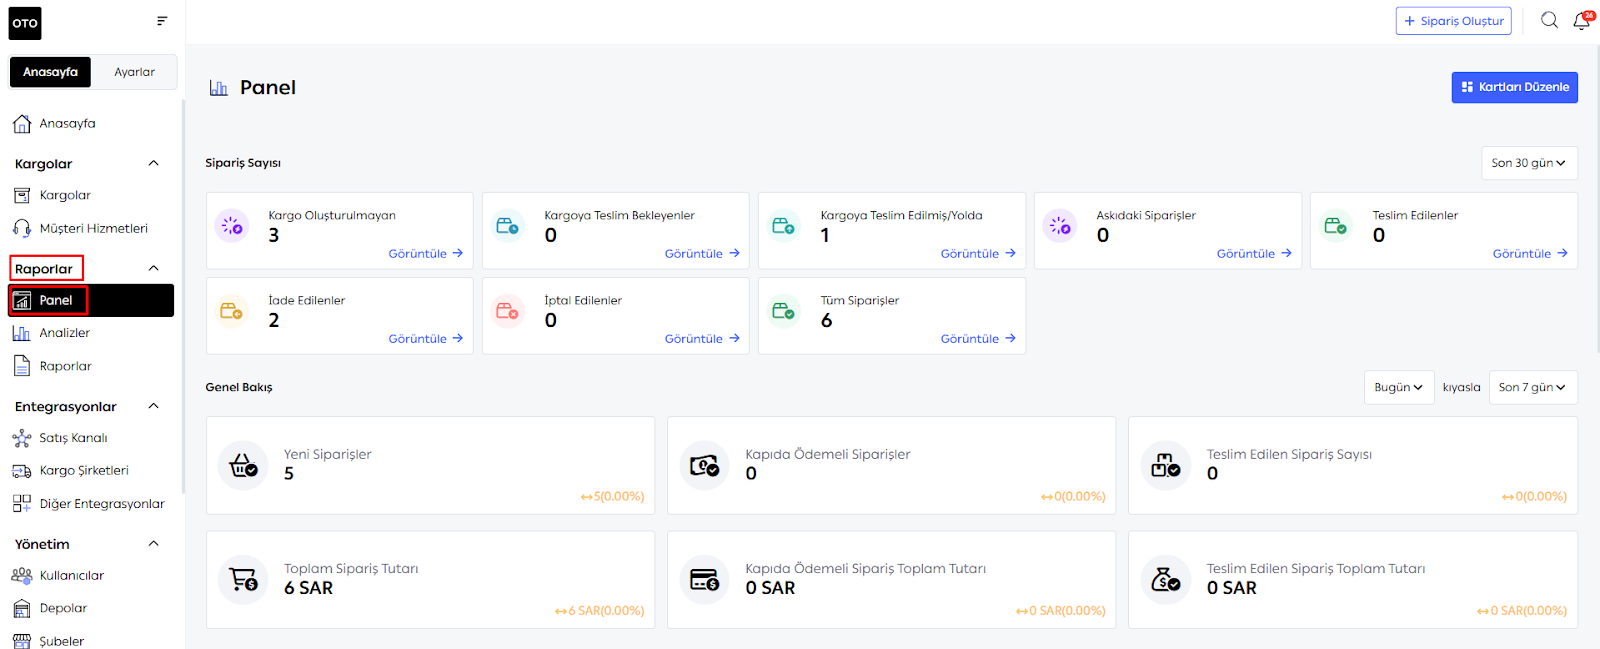1600x649 pixels.
Task: Click the OTO logo
Action: pyautogui.click(x=25, y=23)
